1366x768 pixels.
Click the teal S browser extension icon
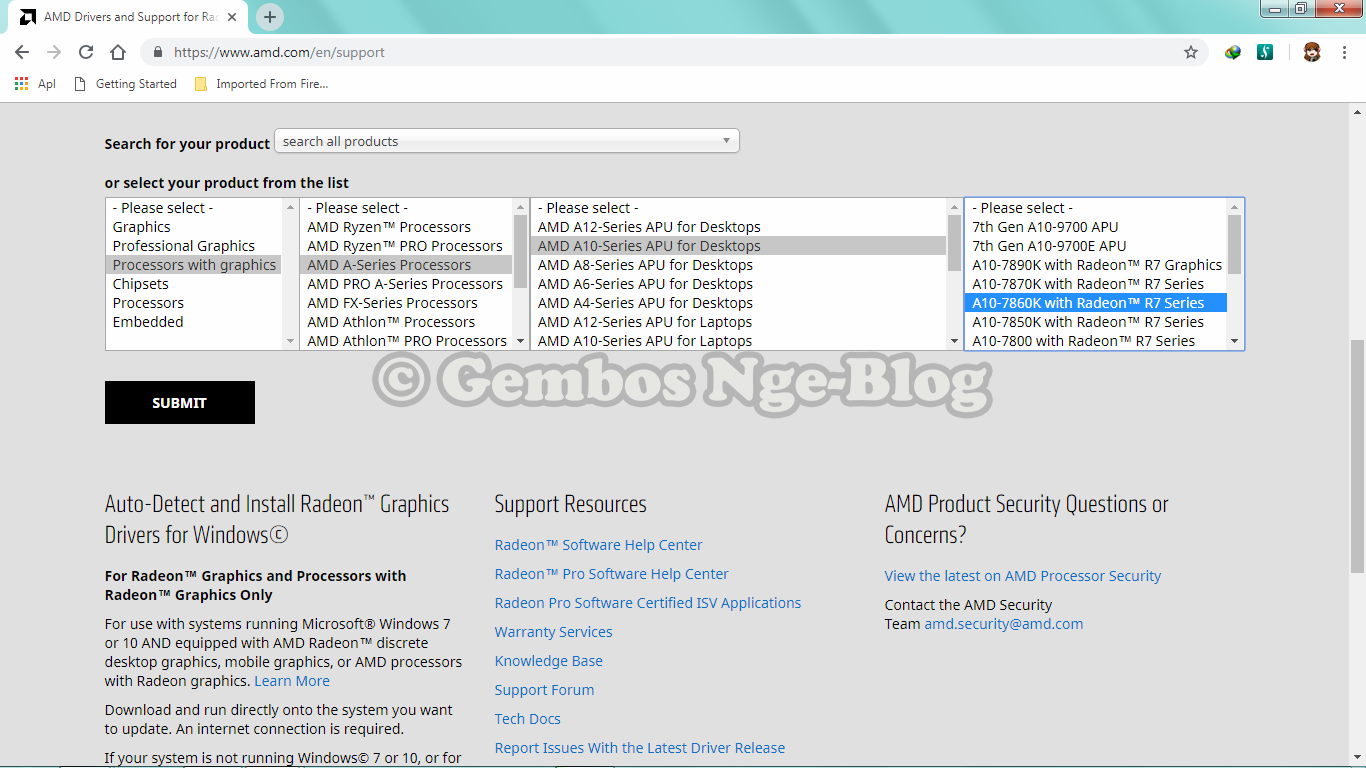tap(1265, 52)
